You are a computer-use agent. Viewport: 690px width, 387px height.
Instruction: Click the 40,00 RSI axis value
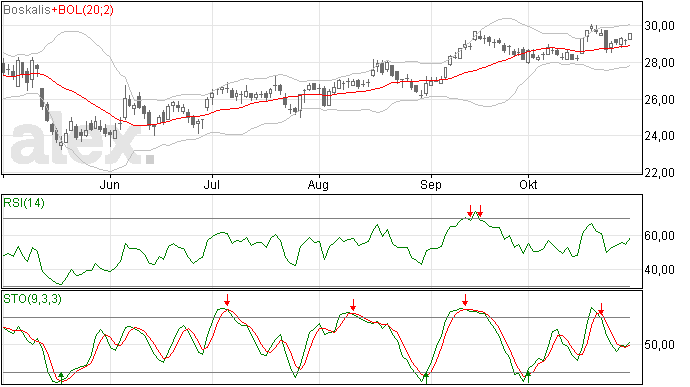click(x=659, y=270)
